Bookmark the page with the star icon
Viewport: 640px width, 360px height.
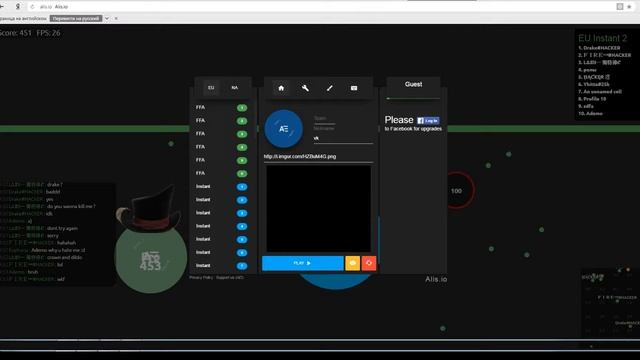pos(629,7)
